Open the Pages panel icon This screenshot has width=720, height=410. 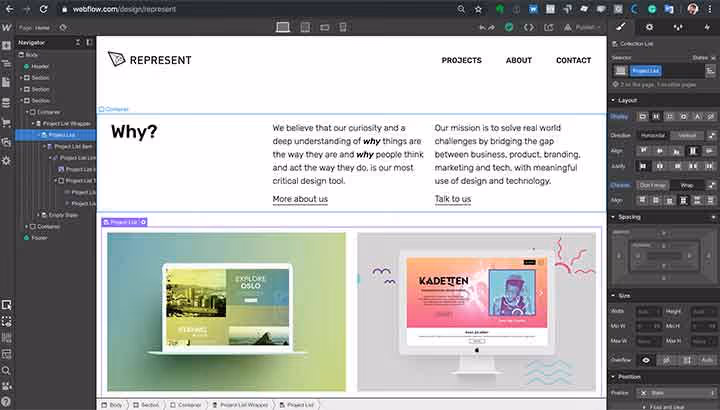click(x=6, y=83)
